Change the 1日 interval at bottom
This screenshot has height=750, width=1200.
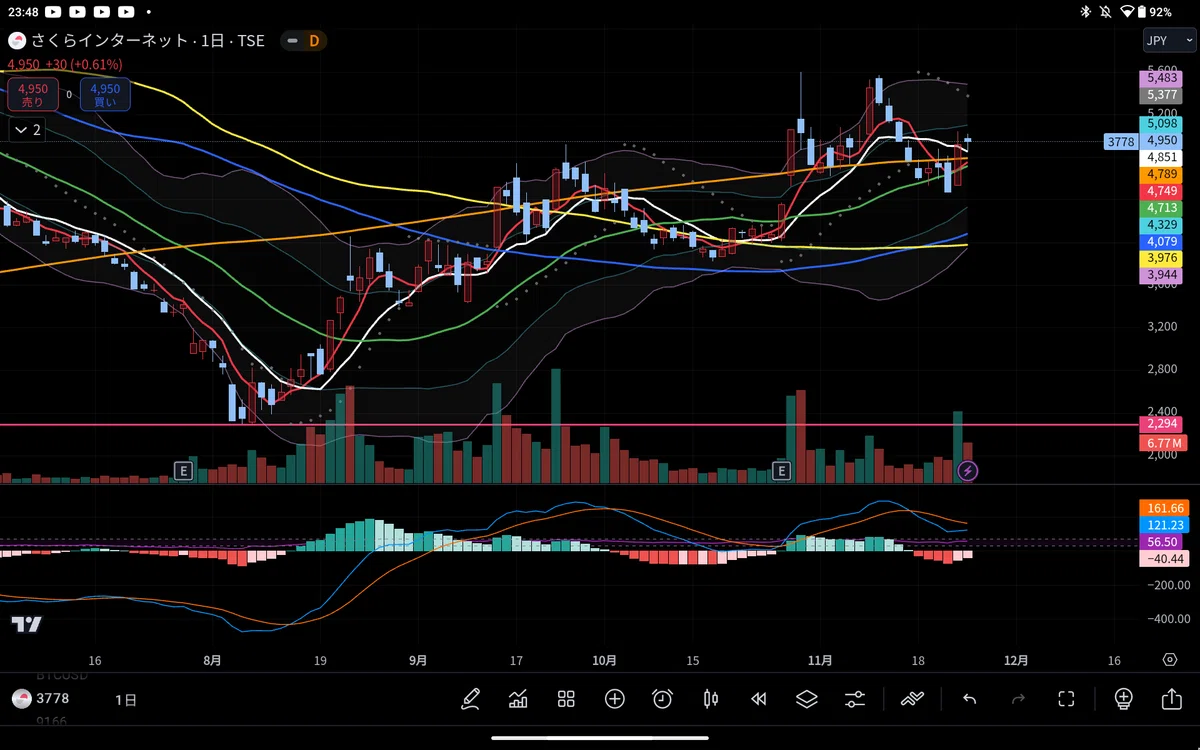coord(126,698)
